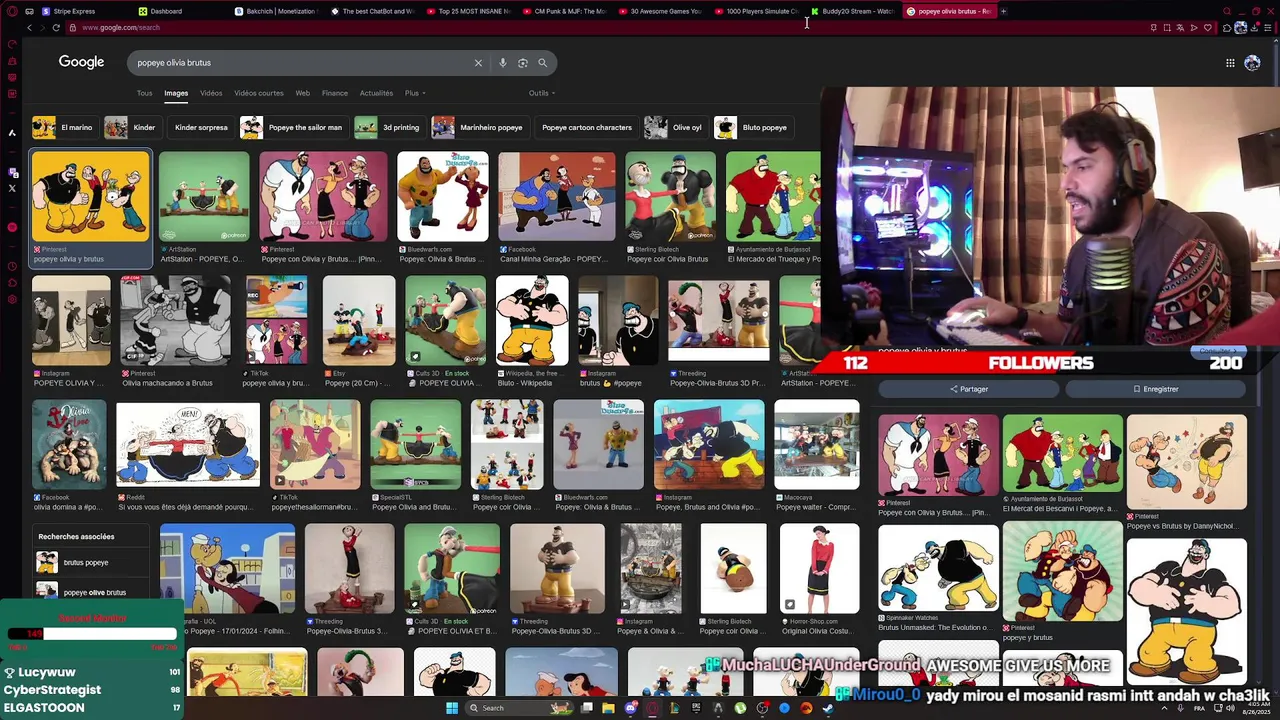Show hidden system tray icons chevron

pos(1164,708)
